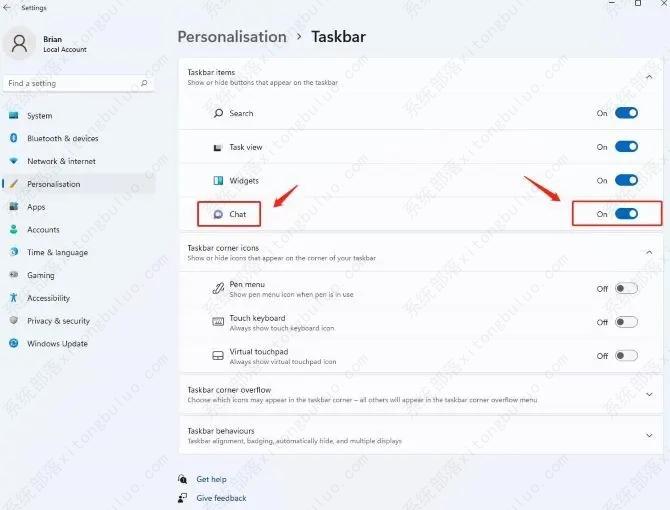Click the Accessibility icon in sidebar
Viewport: 670px width, 510px height.
(x=14, y=298)
